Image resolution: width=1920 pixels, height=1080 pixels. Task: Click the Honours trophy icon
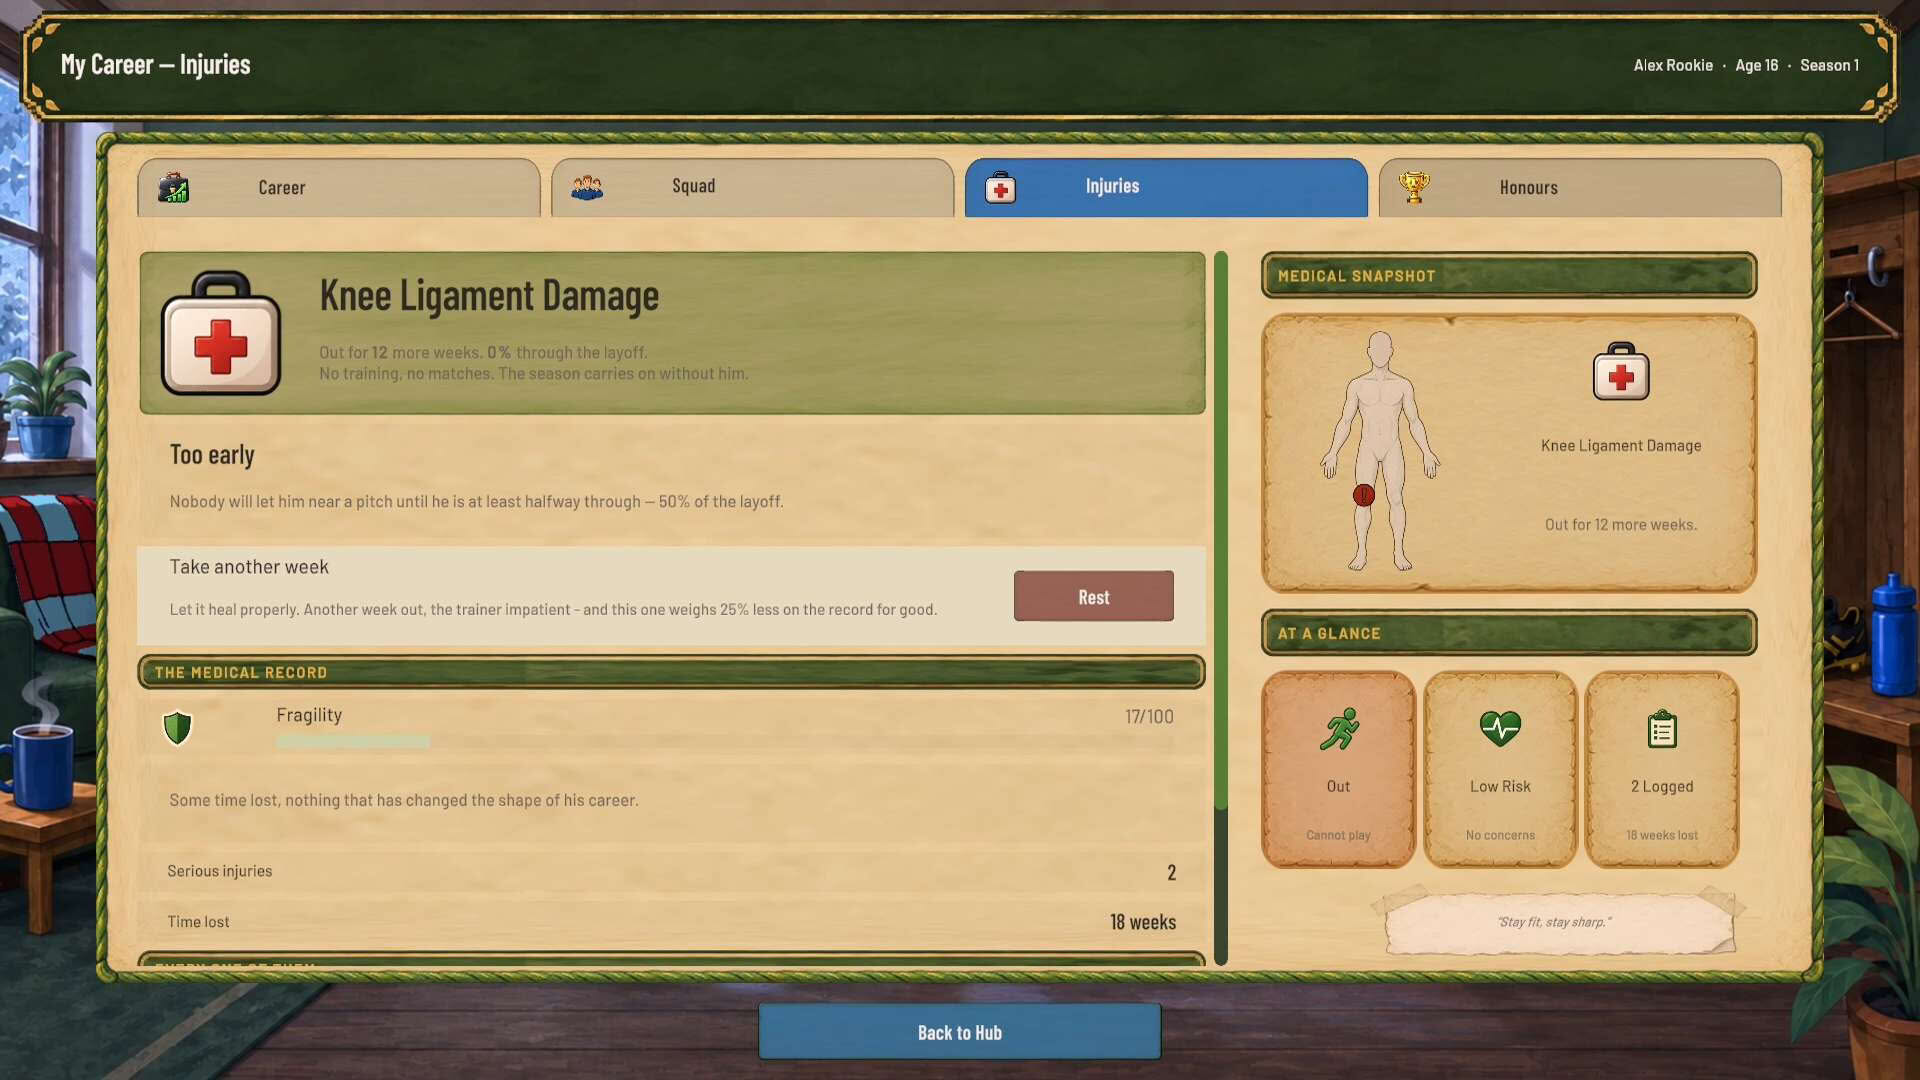point(1414,187)
